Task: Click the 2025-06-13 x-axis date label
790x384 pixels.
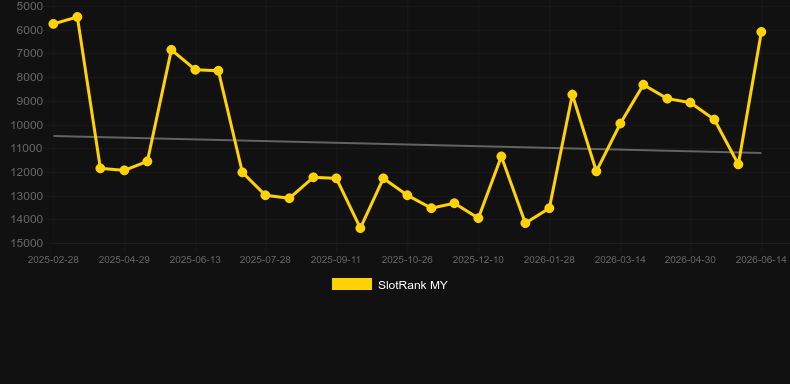Action: [x=195, y=260]
